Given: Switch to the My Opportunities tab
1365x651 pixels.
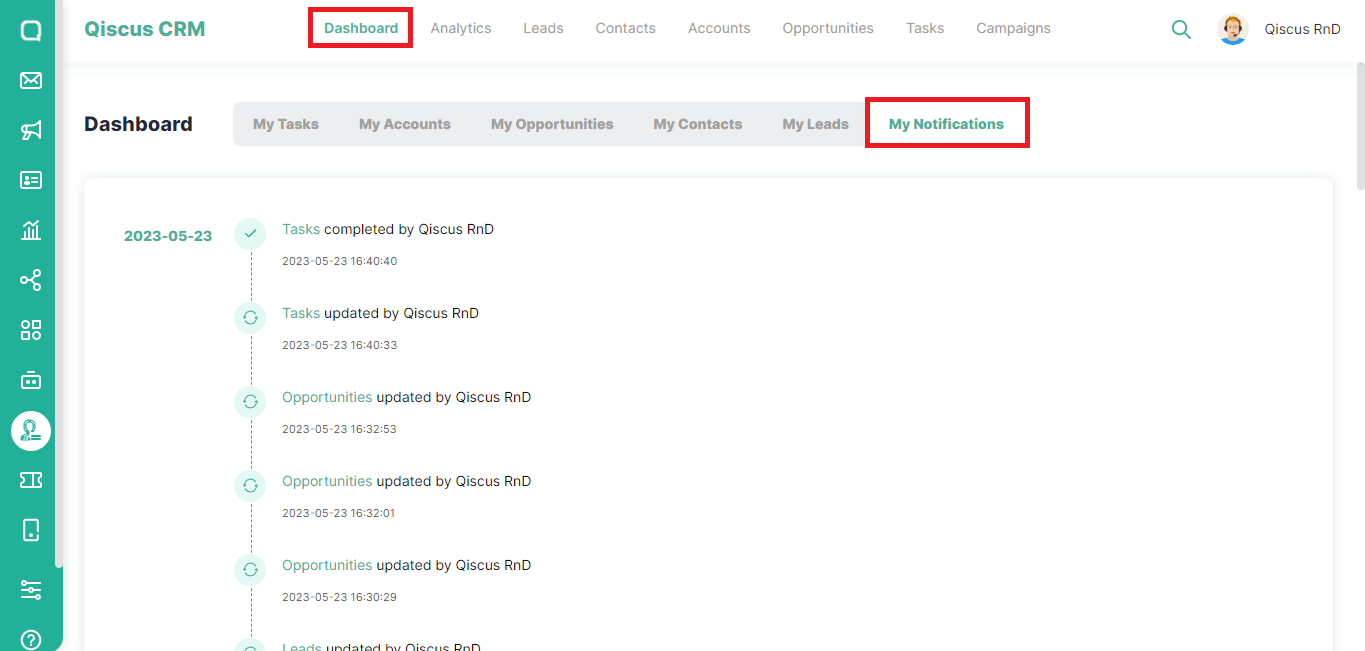Looking at the screenshot, I should coord(552,124).
